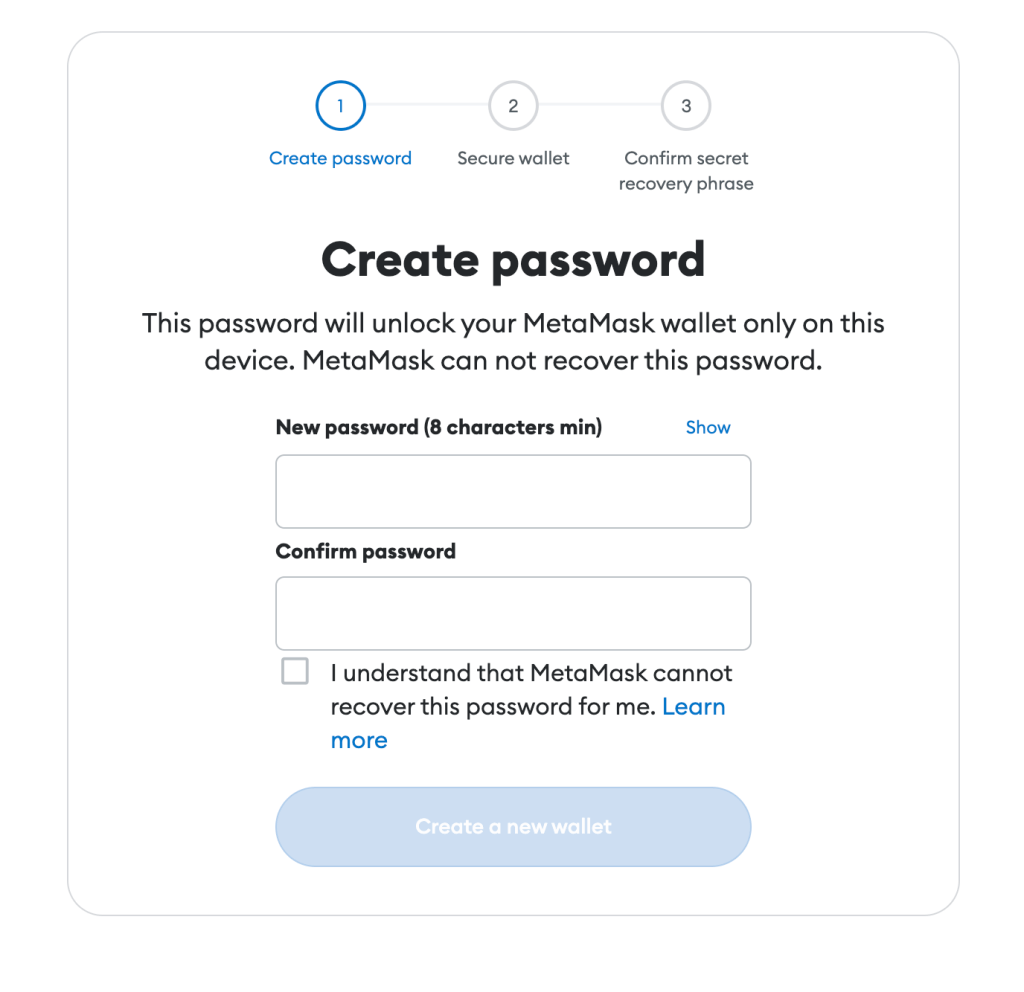Image resolution: width=1024 pixels, height=992 pixels.
Task: Select the blue 'Create password' step label
Action: pos(340,158)
